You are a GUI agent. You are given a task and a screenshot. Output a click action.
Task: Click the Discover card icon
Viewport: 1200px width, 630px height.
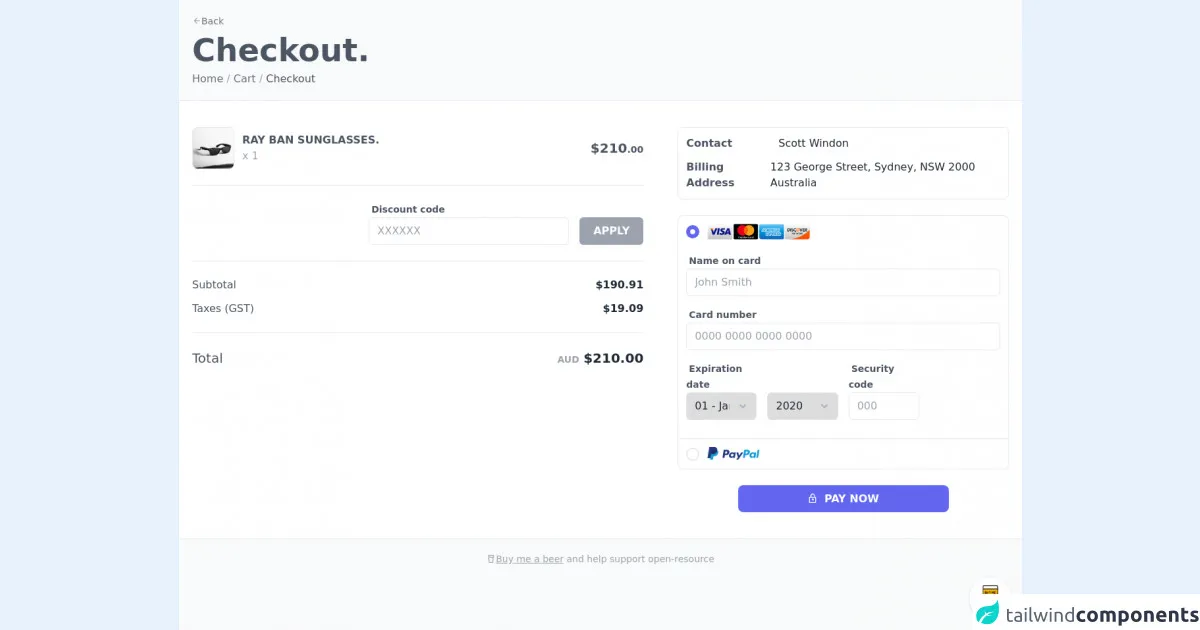(797, 232)
